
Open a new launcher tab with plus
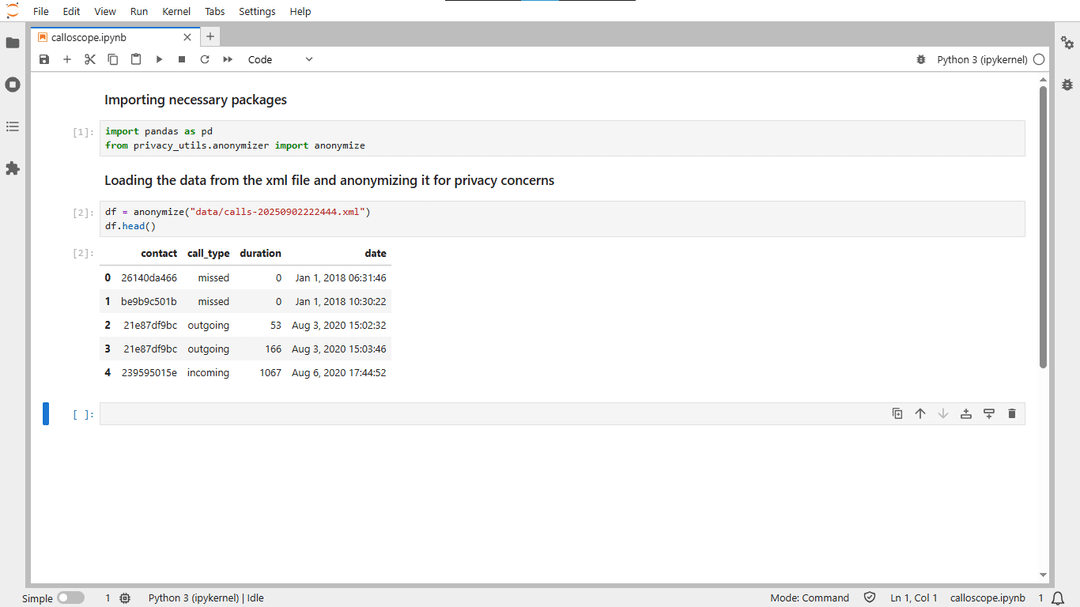[210, 37]
